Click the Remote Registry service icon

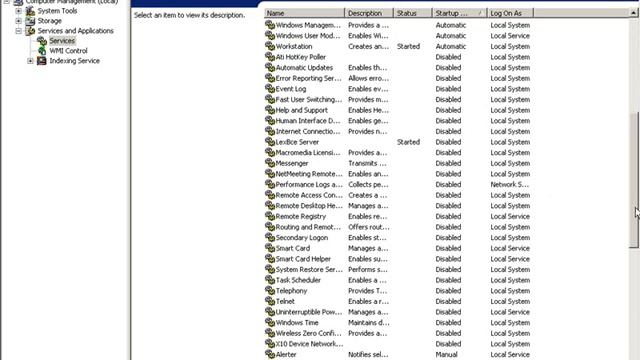pyautogui.click(x=270, y=216)
